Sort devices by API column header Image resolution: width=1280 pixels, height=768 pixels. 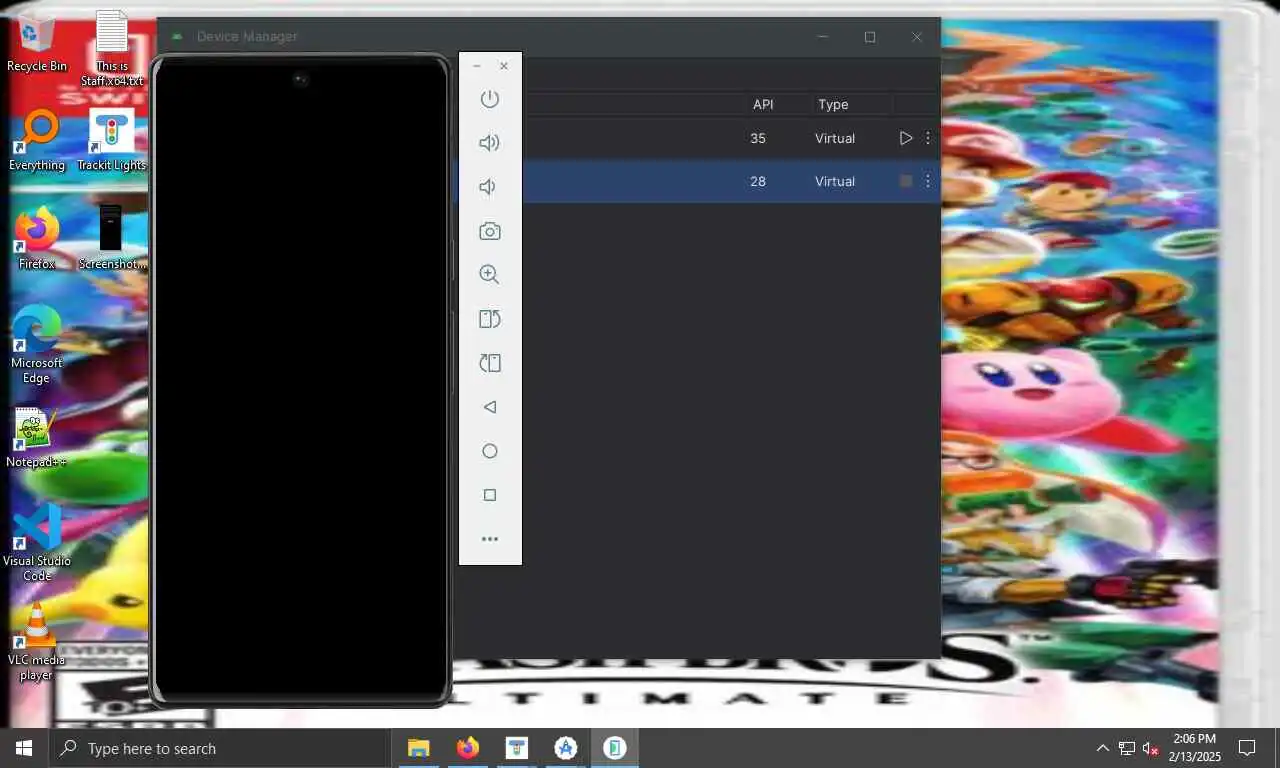point(763,104)
